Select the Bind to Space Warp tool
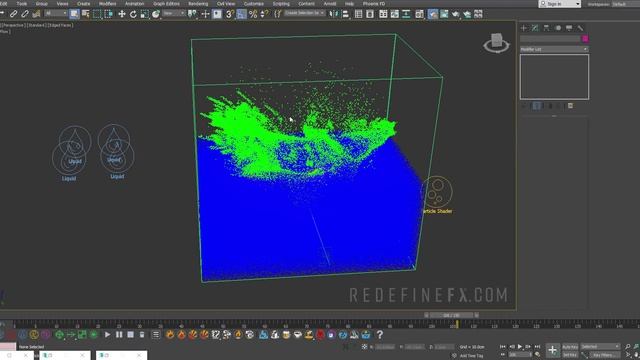 pos(36,14)
